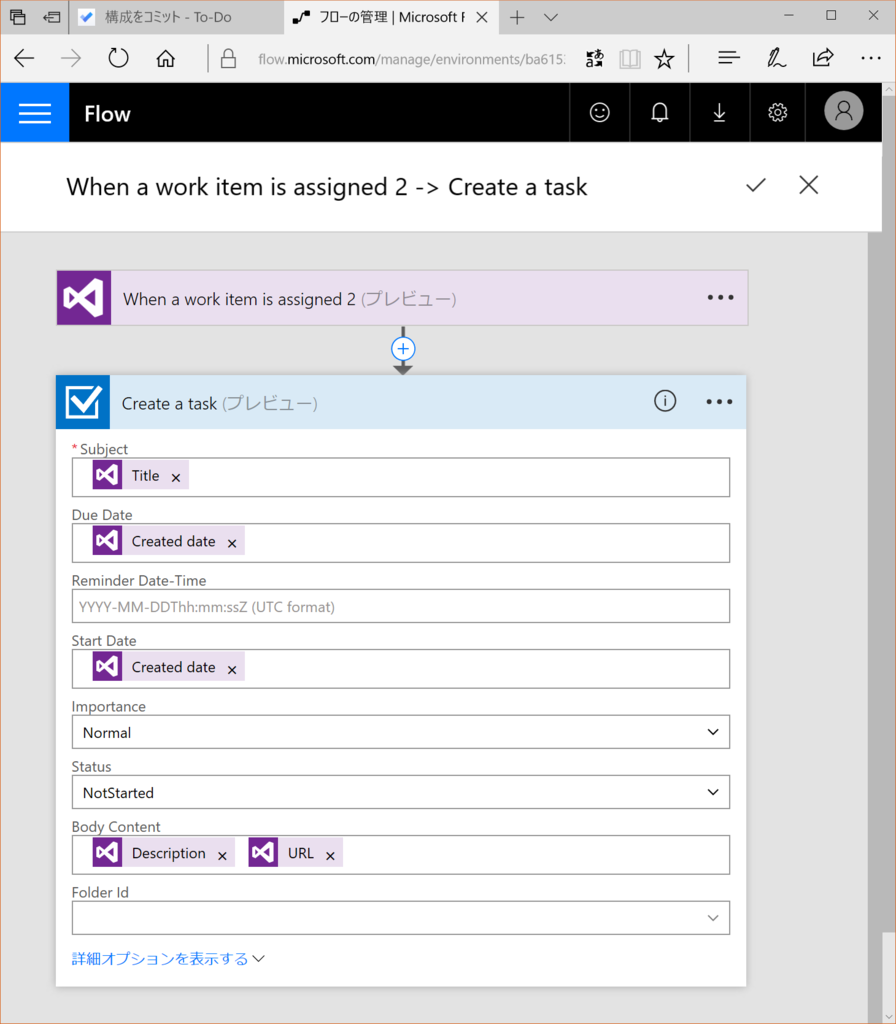Open the trigger card's ellipsis menu

[x=720, y=298]
